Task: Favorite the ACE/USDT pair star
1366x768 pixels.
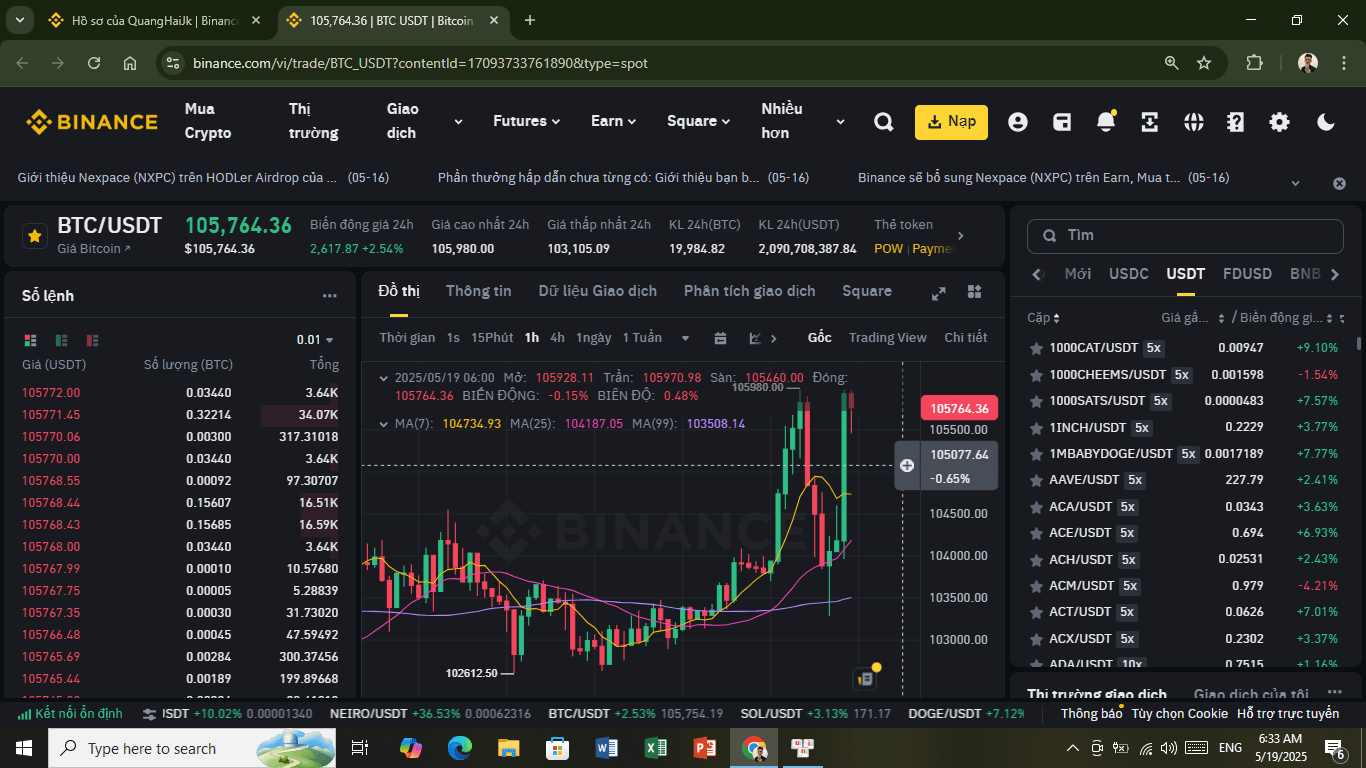Action: 1036,533
